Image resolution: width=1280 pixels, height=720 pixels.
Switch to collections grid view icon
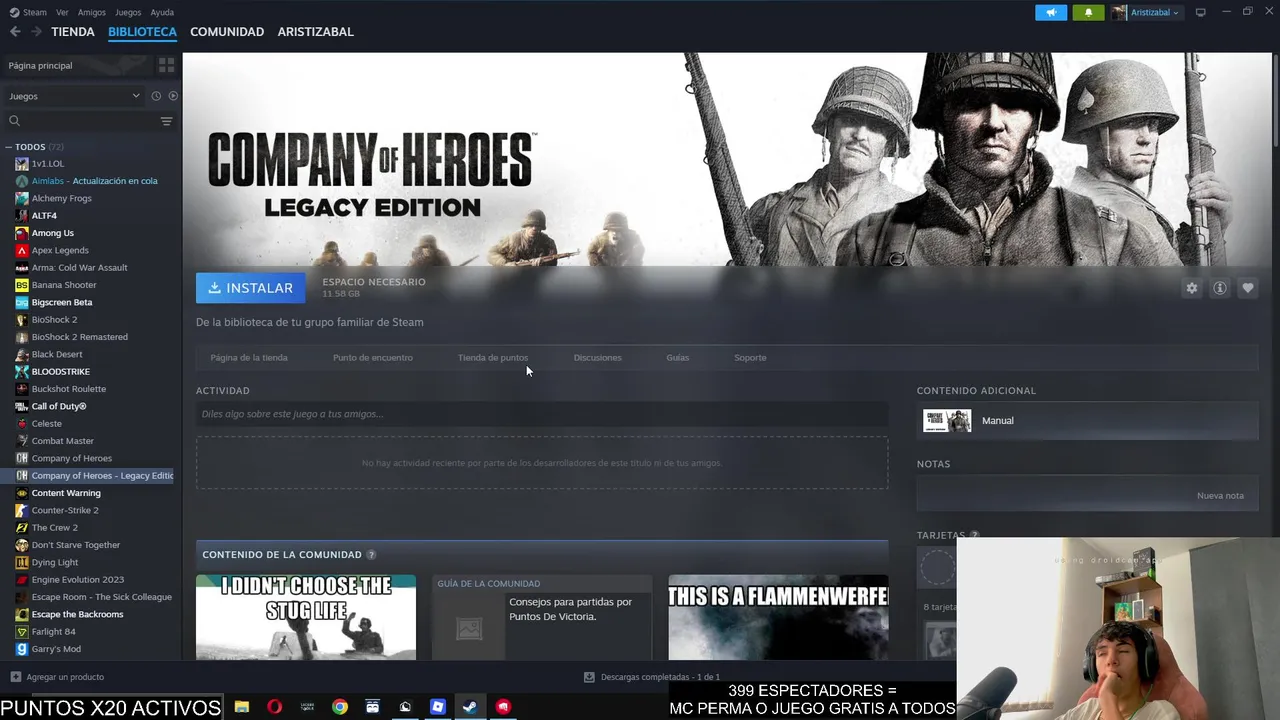pyautogui.click(x=167, y=65)
